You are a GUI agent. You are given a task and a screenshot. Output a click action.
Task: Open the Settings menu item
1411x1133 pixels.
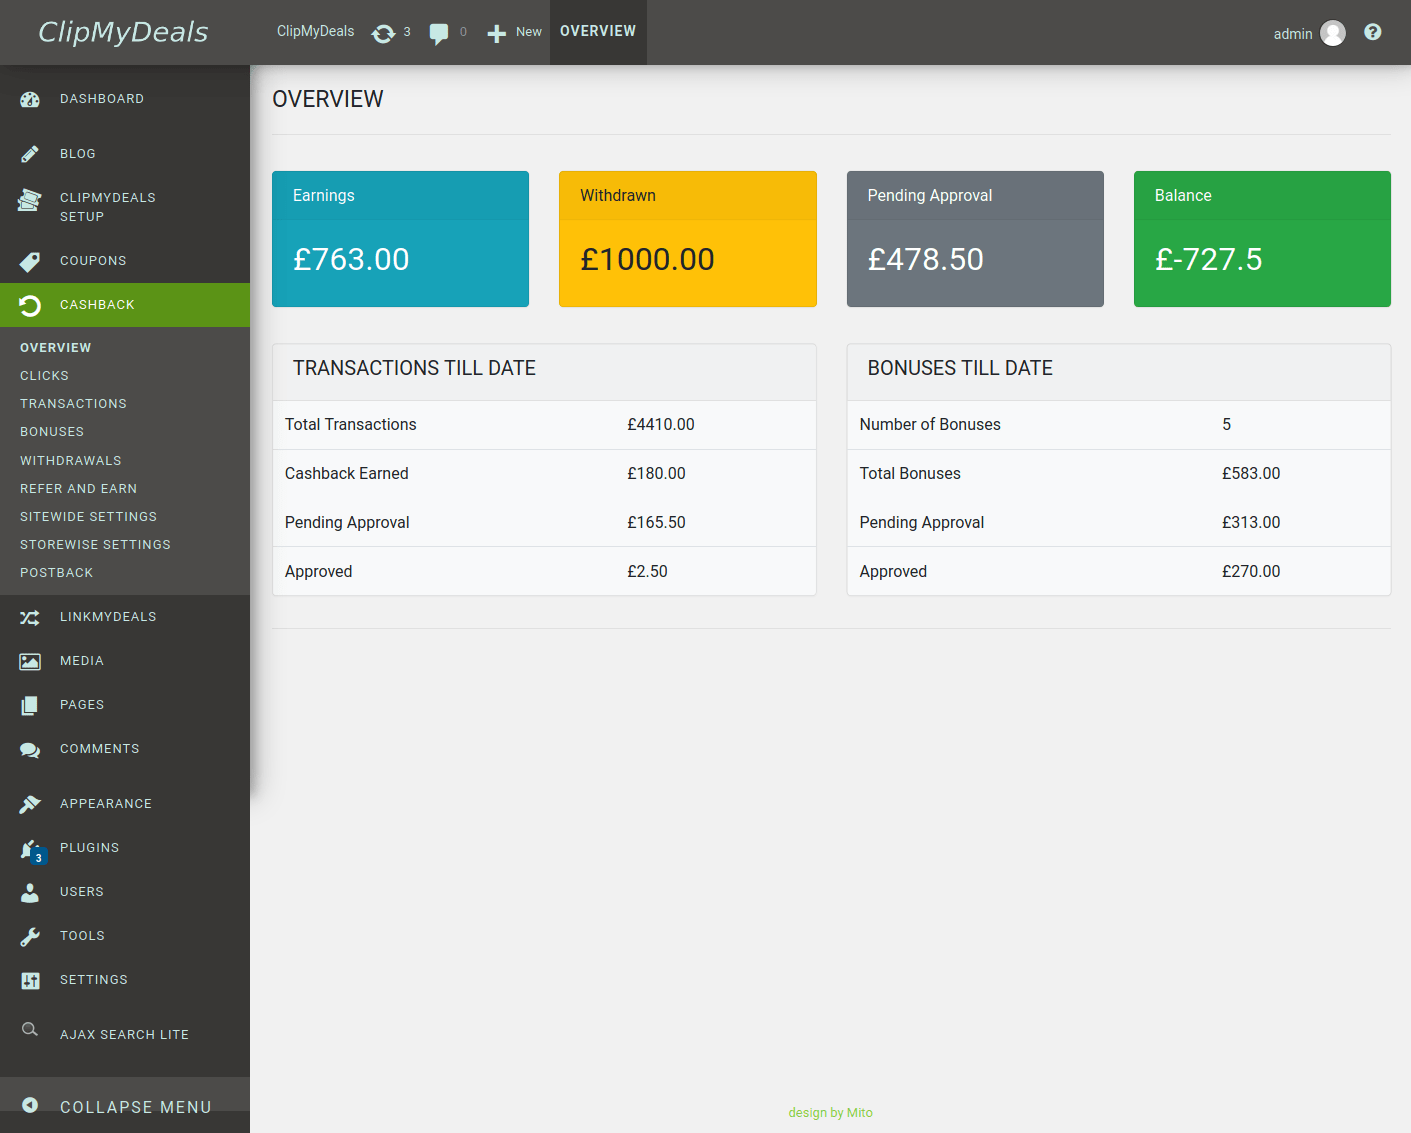click(x=125, y=980)
